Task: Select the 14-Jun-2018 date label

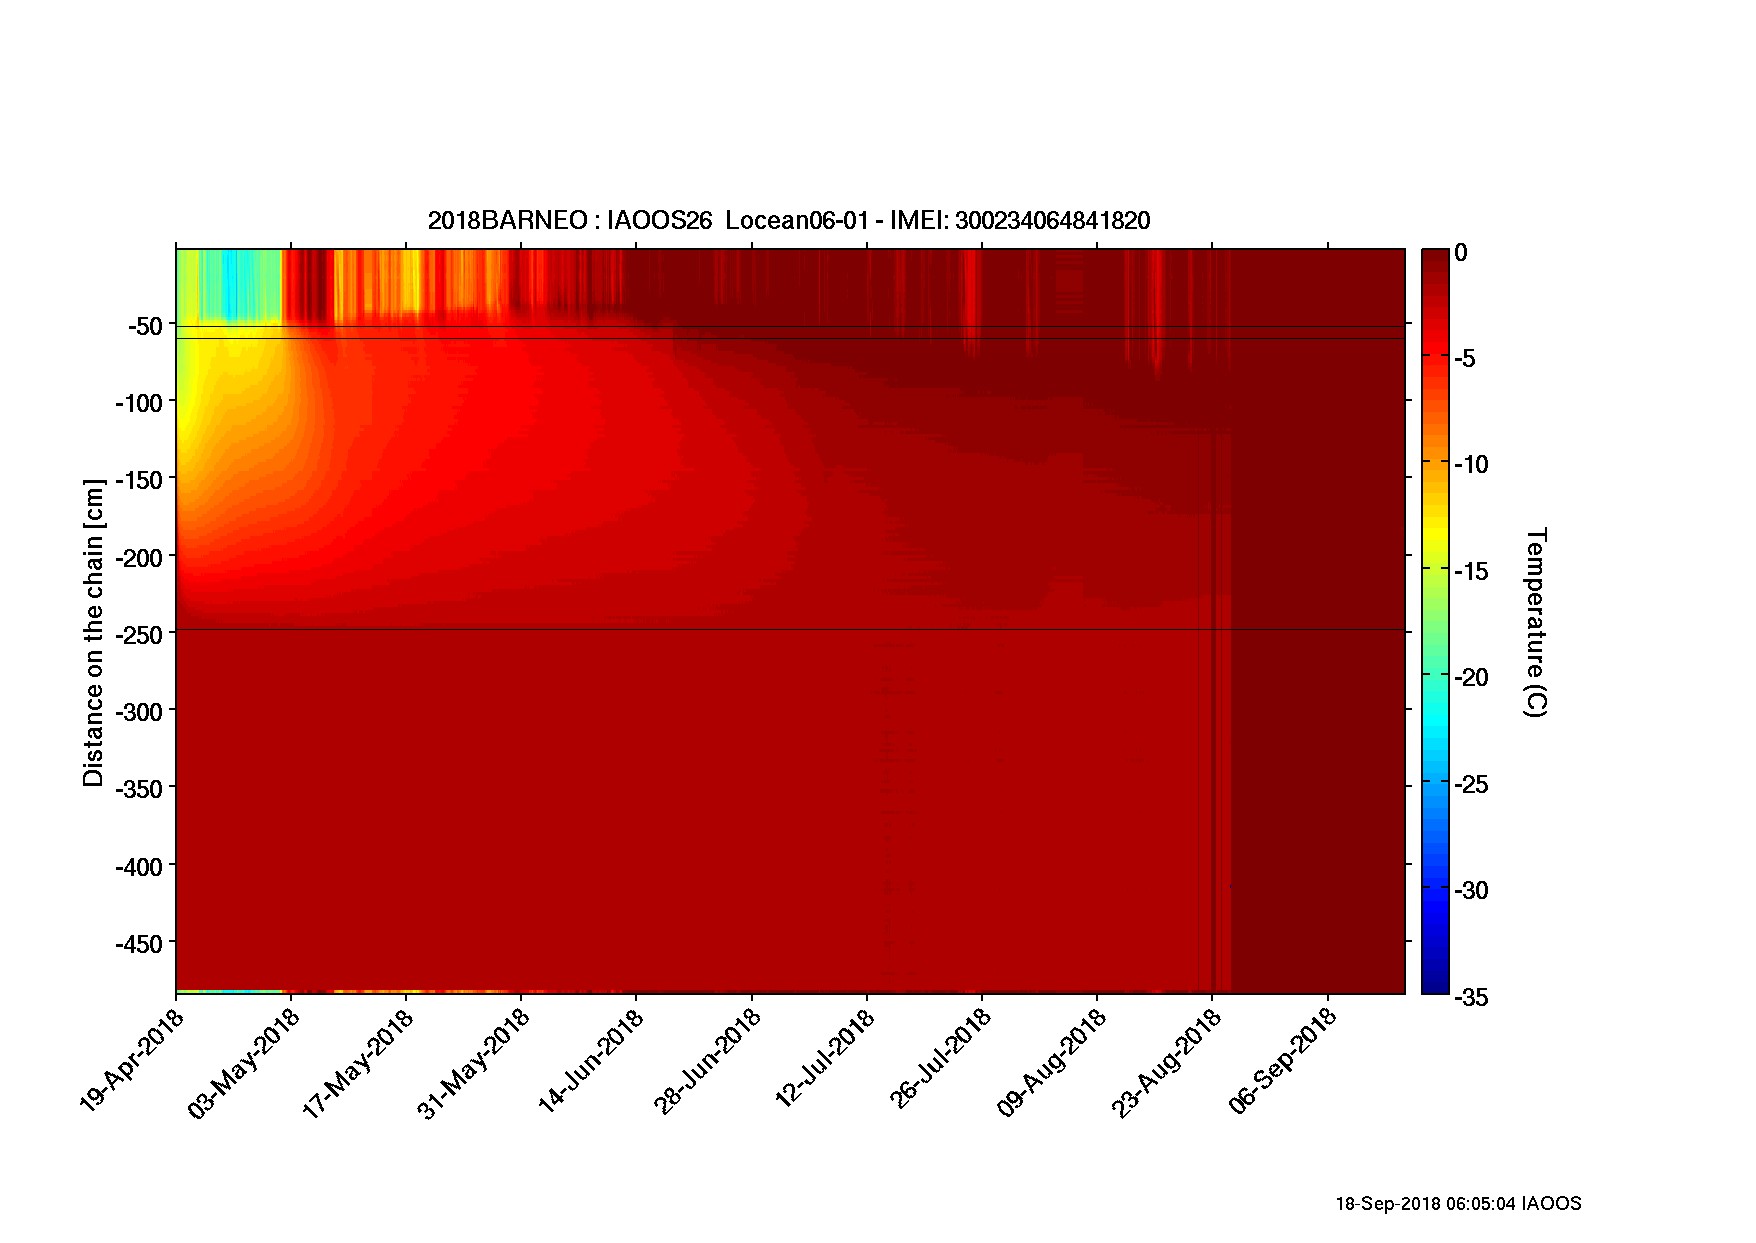Action: click(x=590, y=1060)
